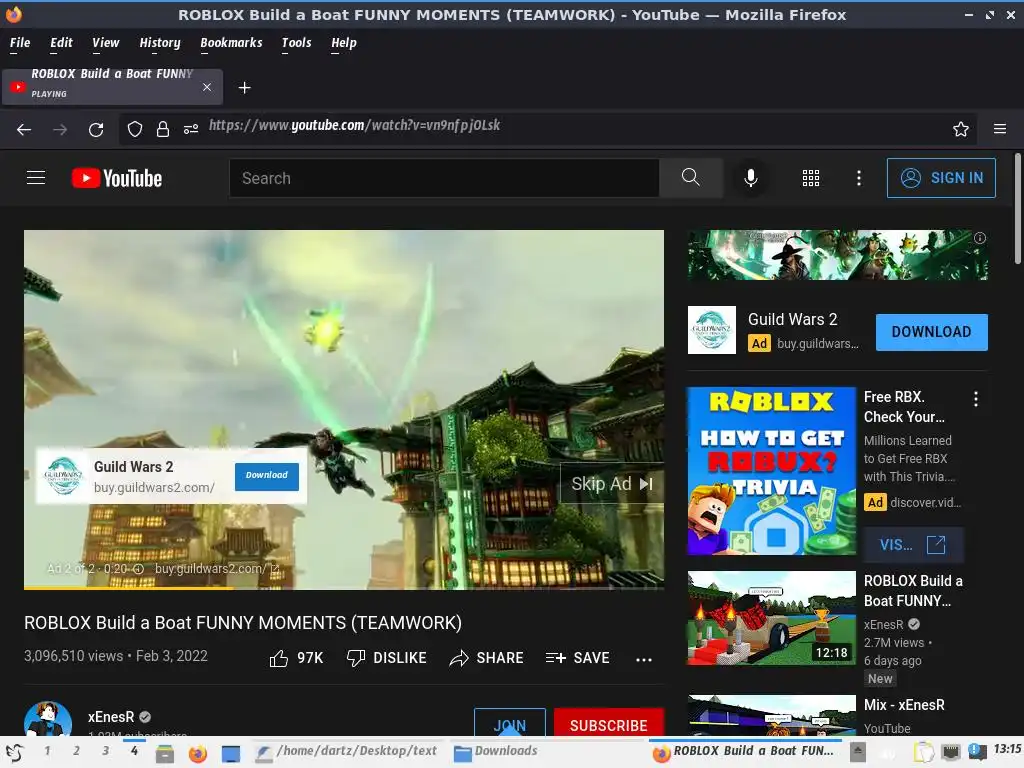Click the search magnifier button
Screen dimensions: 1024x768
tap(690, 178)
